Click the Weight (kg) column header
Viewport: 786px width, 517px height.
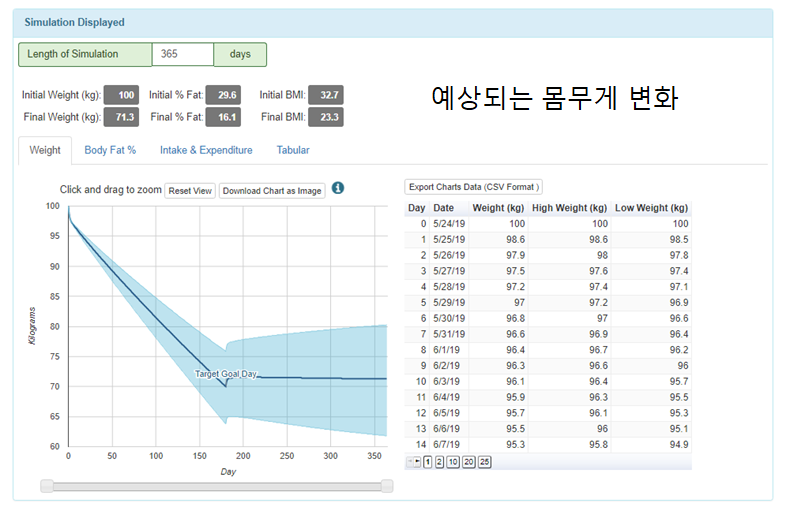pos(498,208)
